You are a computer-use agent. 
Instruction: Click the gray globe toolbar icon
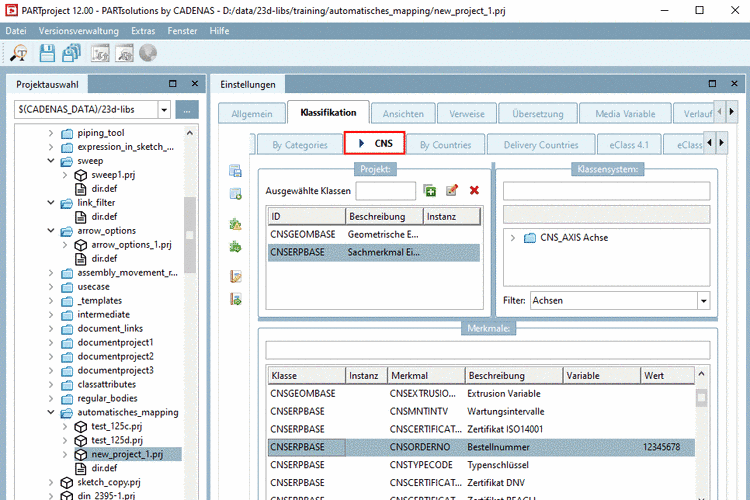click(x=148, y=53)
